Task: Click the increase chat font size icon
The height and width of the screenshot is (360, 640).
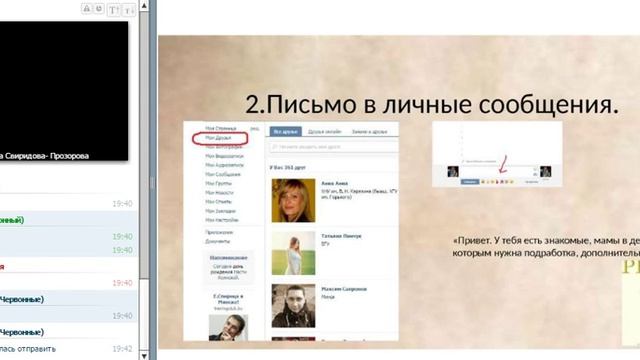Action: 113,10
